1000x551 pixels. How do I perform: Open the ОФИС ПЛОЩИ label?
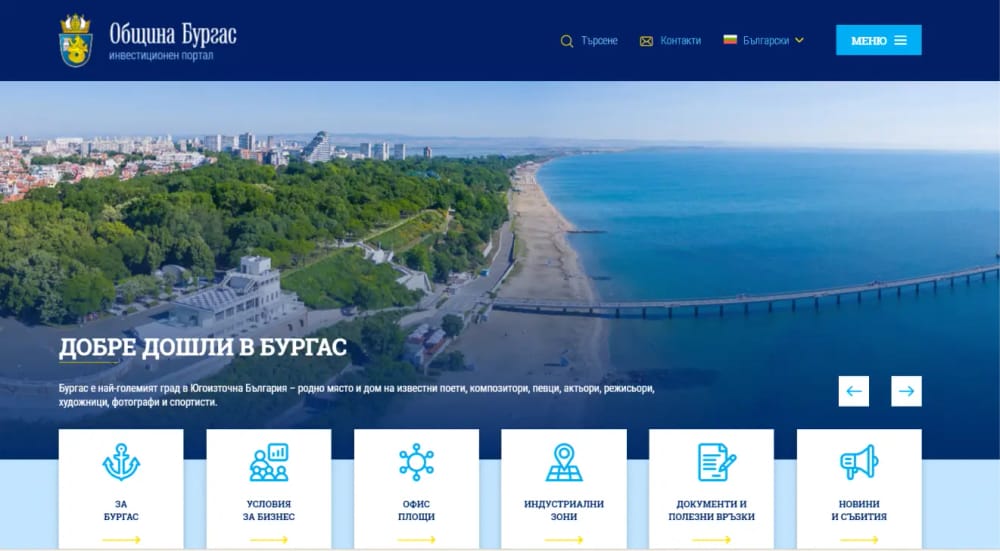click(x=416, y=510)
